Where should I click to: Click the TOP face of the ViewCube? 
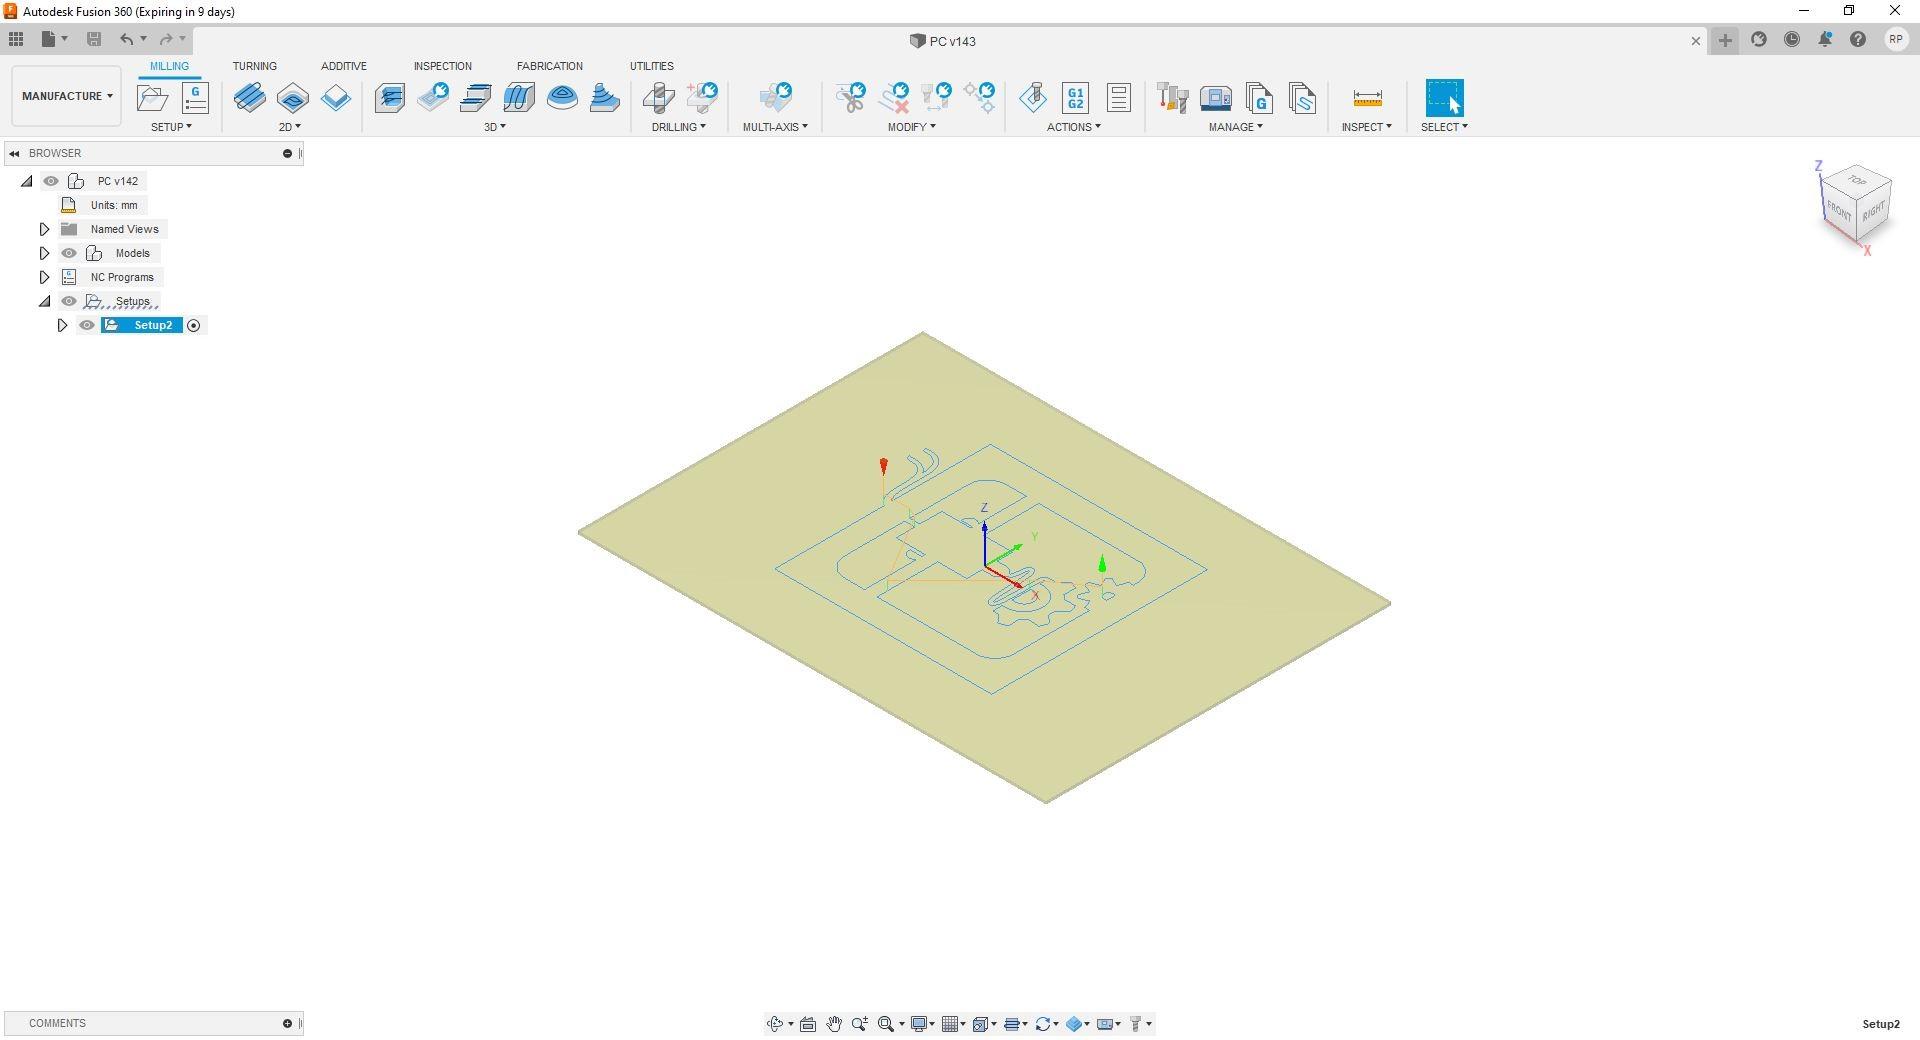point(1857,180)
